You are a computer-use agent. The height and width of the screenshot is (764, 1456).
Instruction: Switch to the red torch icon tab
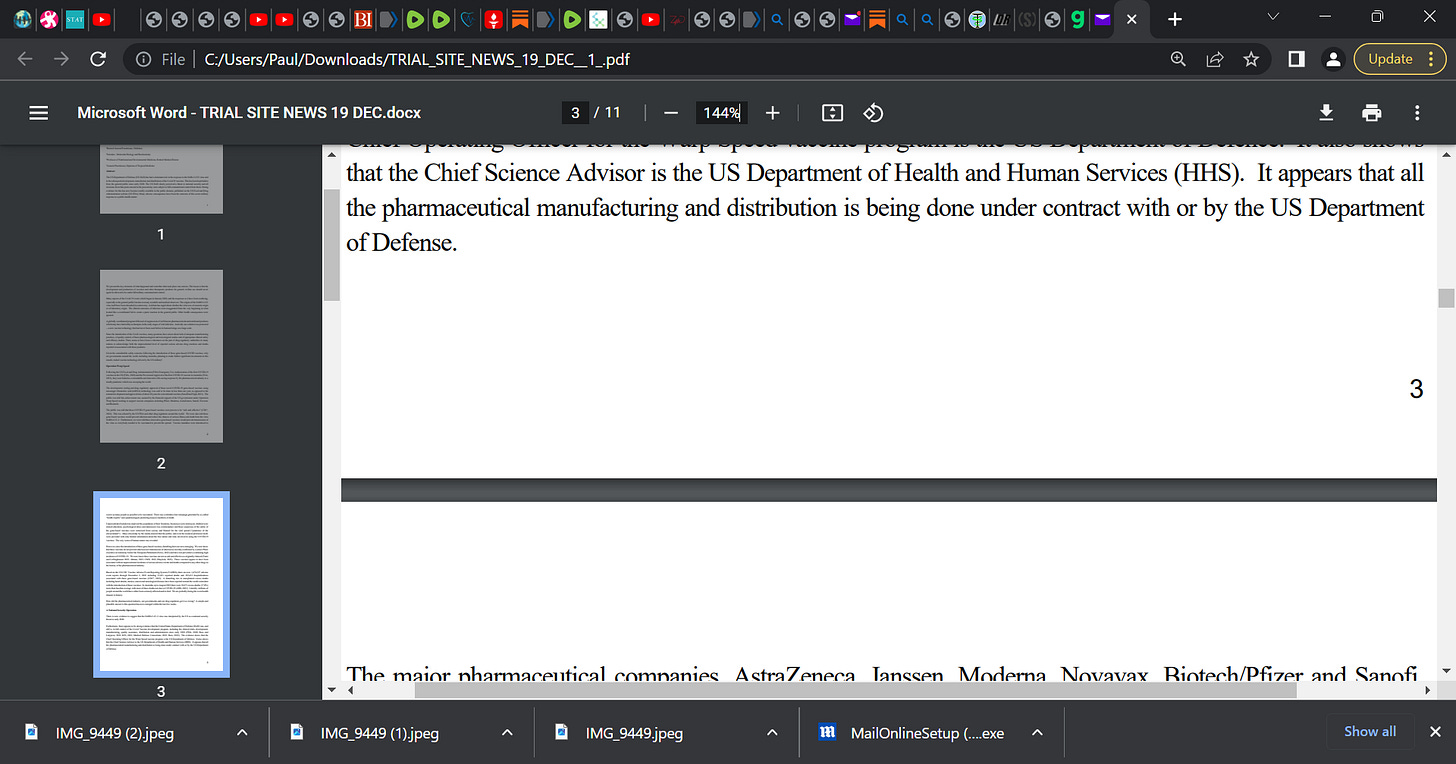click(x=493, y=18)
